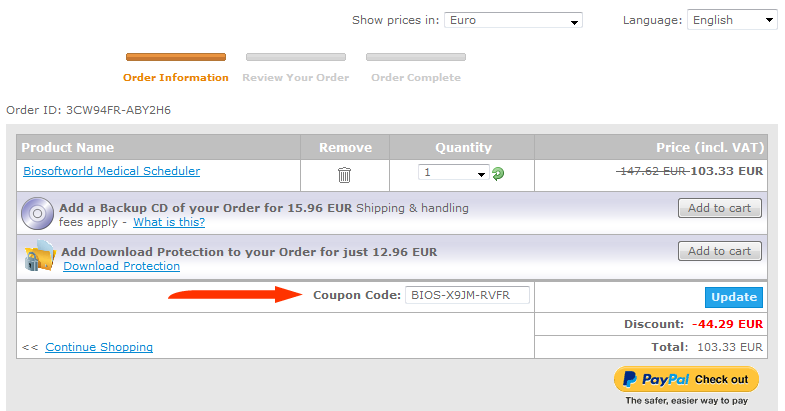Follow the Continue Shopping link
The height and width of the screenshot is (411, 785).
pyautogui.click(x=99, y=347)
